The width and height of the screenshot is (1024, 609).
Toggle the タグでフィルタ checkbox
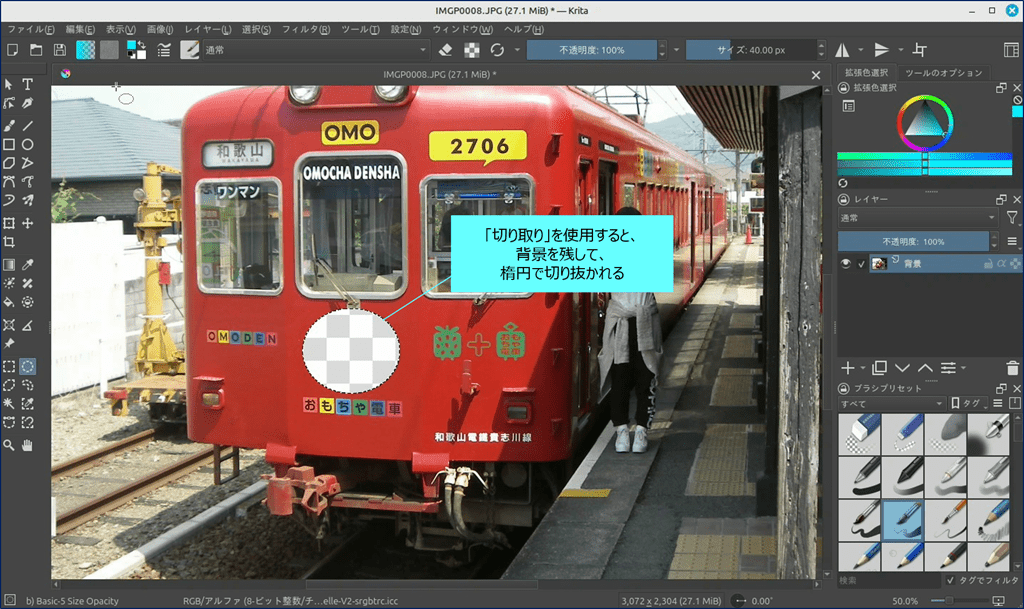pyautogui.click(x=950, y=580)
